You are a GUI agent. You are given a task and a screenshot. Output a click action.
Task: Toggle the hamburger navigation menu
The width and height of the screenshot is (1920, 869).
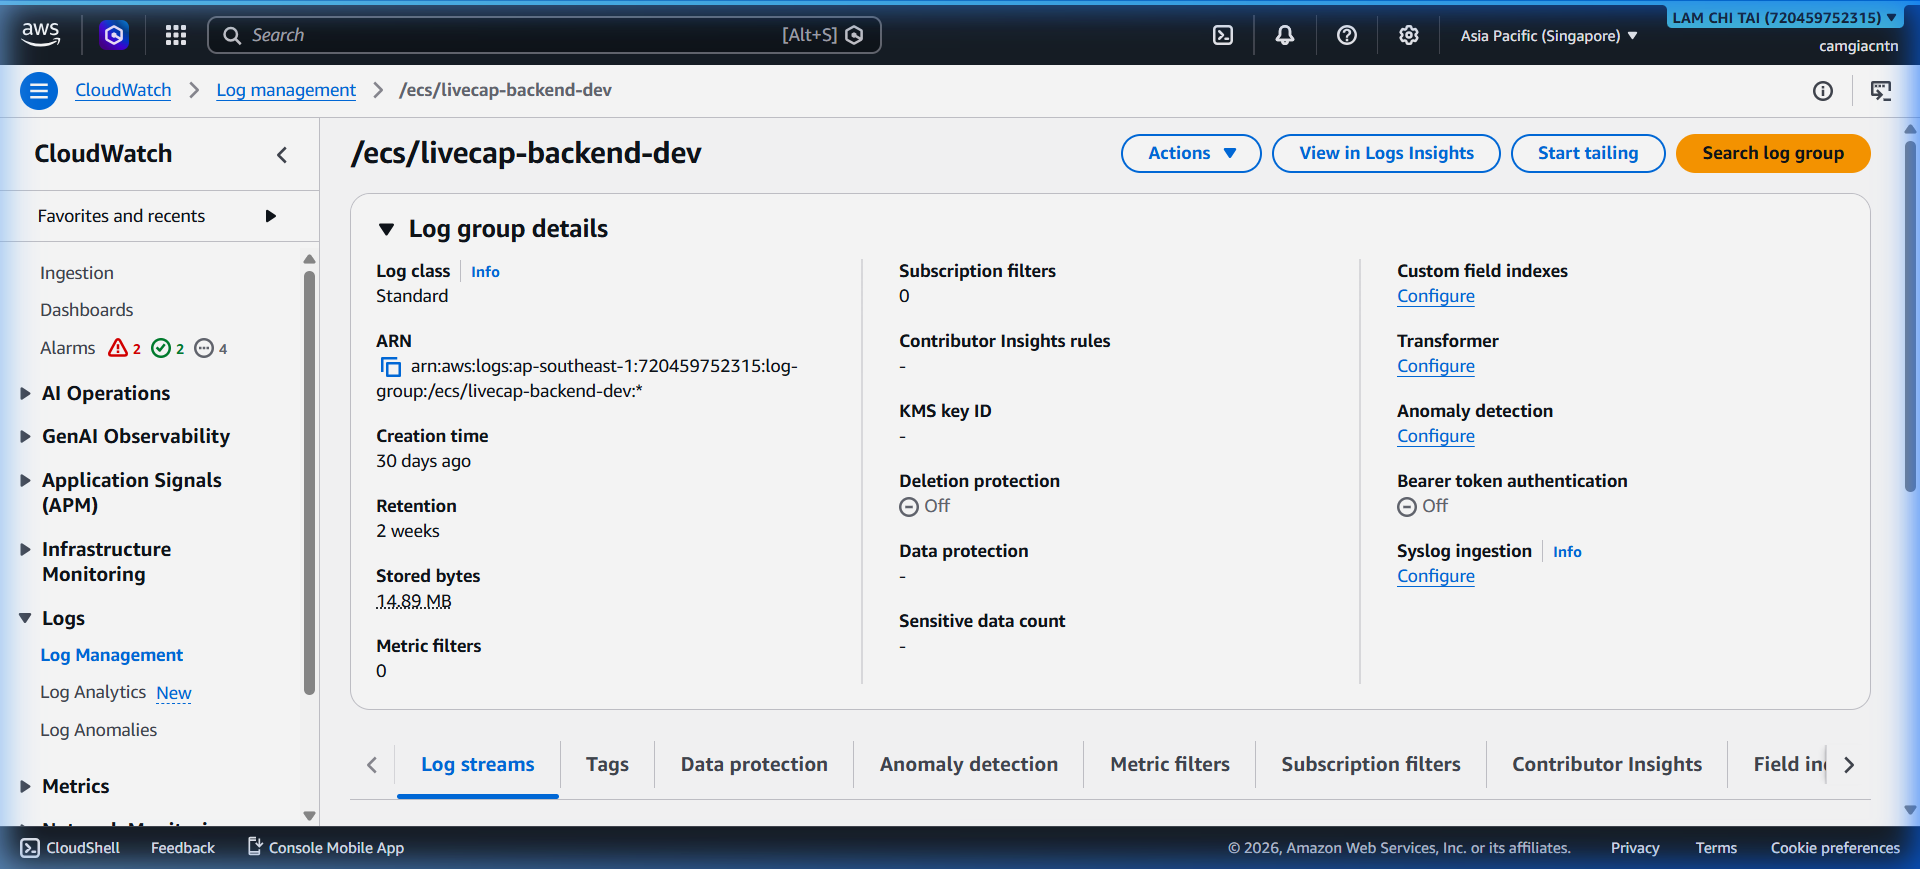39,91
